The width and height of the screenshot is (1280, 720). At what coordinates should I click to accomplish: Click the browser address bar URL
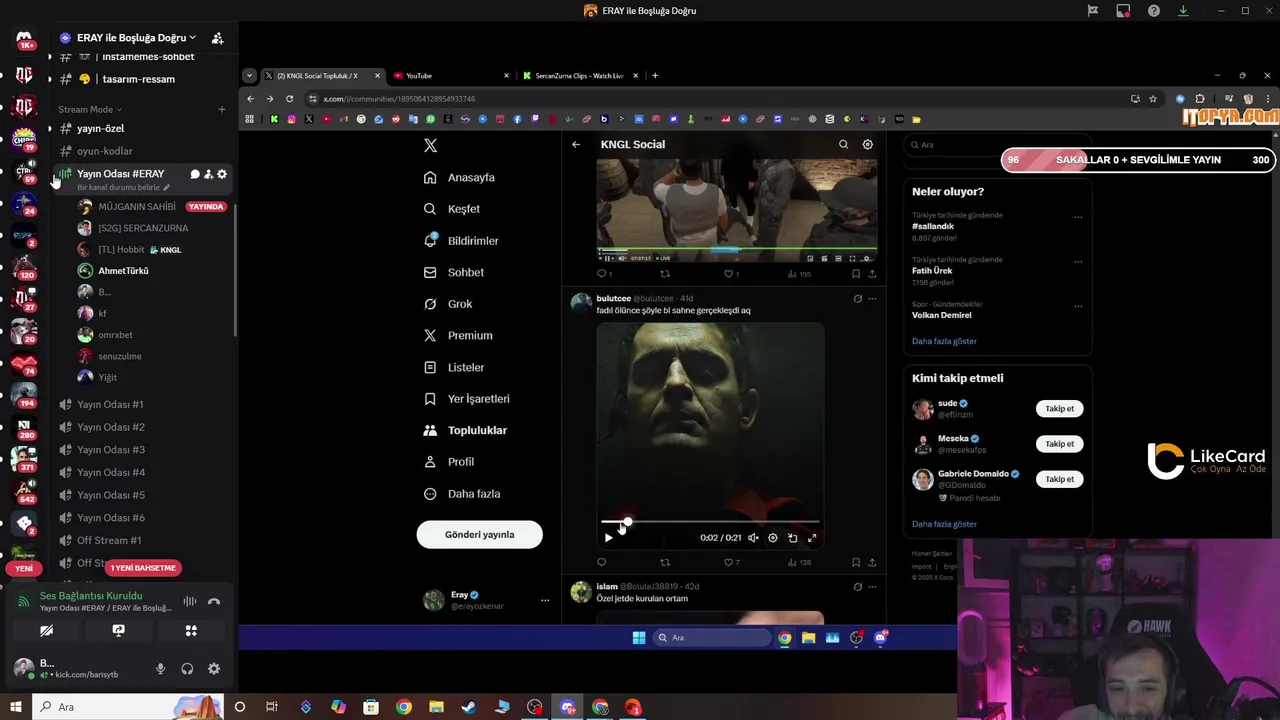(399, 99)
